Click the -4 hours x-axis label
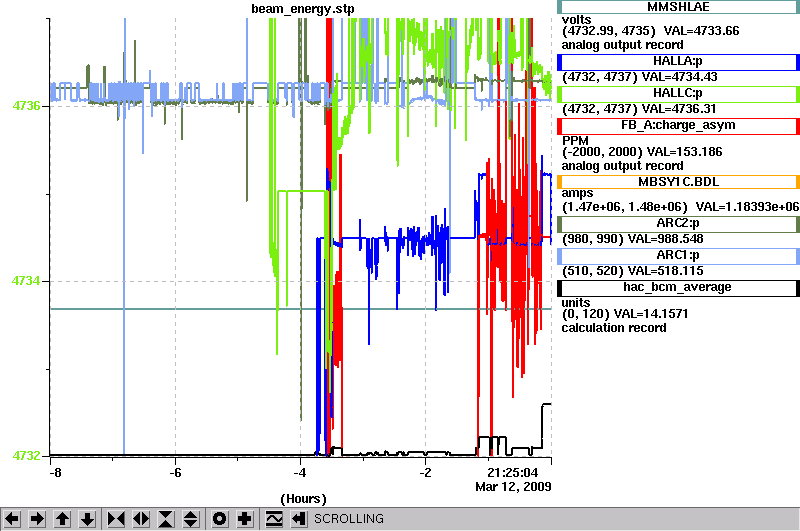This screenshot has width=800, height=531. (x=300, y=472)
